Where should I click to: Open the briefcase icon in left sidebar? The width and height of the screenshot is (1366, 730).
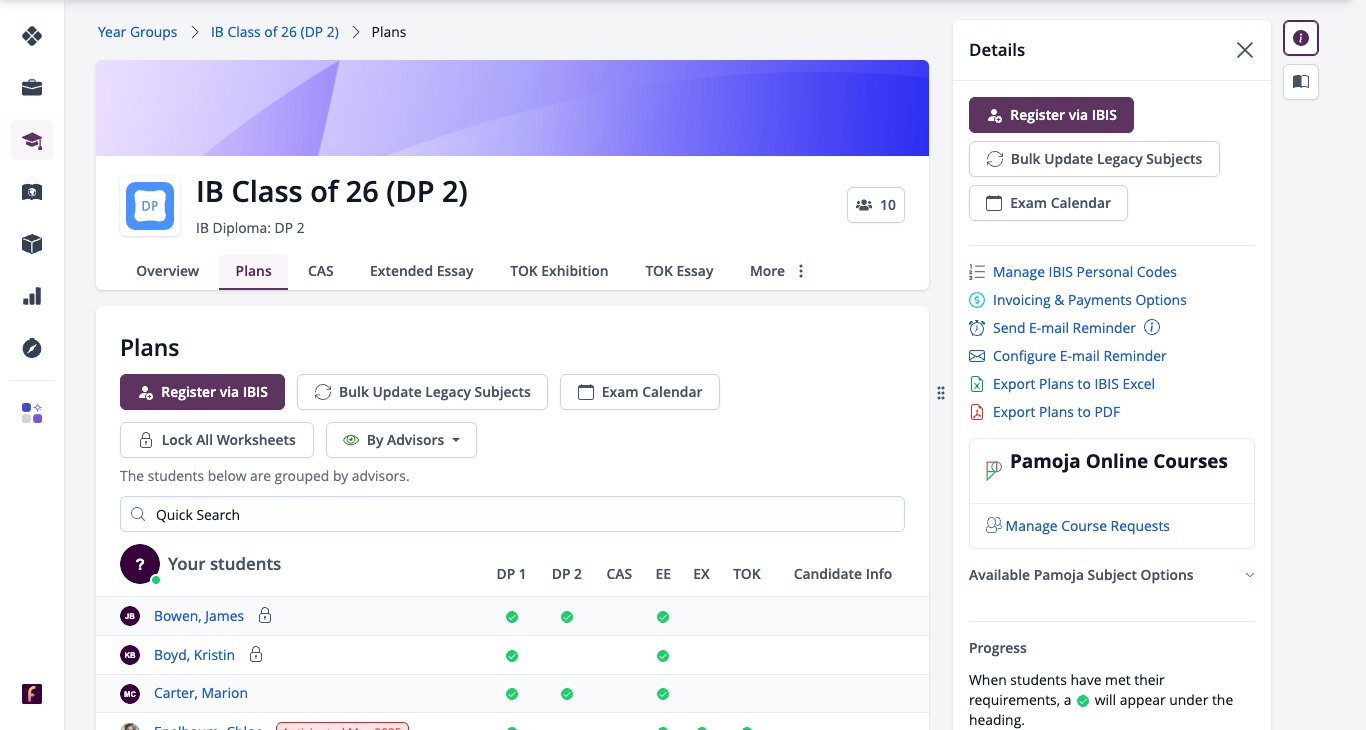tap(32, 88)
